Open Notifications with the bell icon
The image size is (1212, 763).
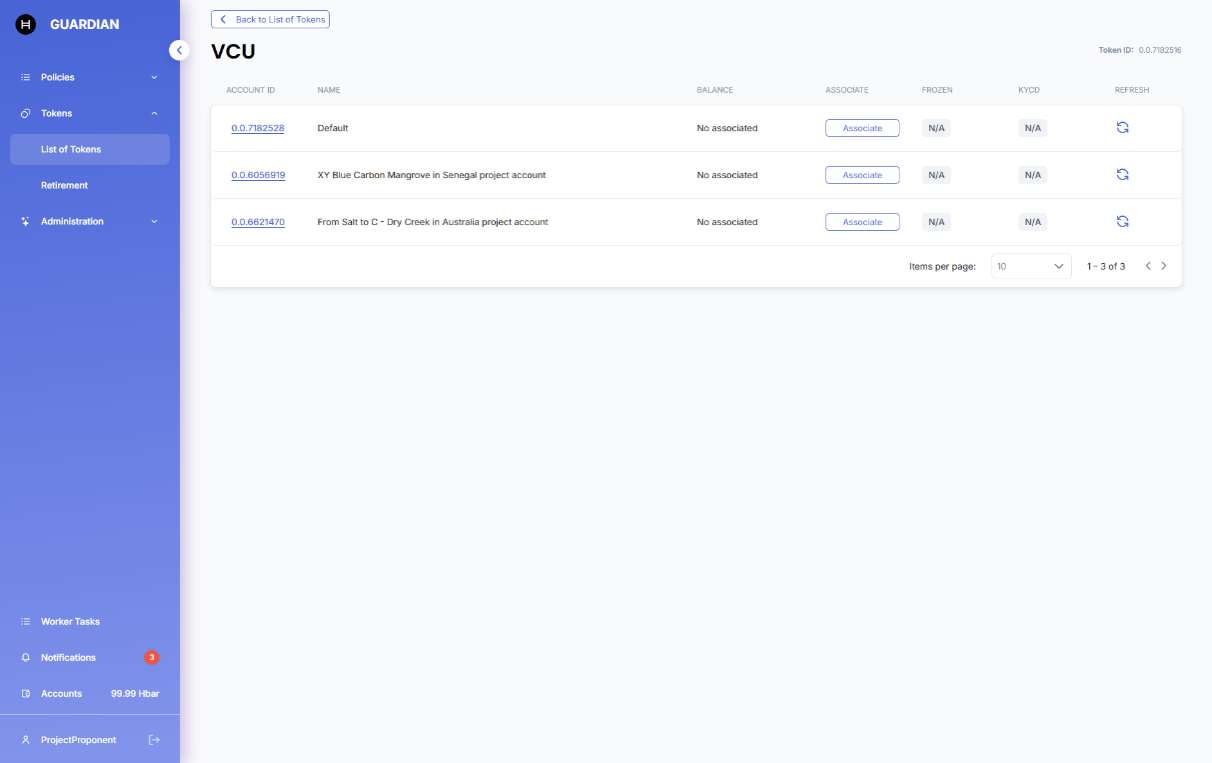26,658
